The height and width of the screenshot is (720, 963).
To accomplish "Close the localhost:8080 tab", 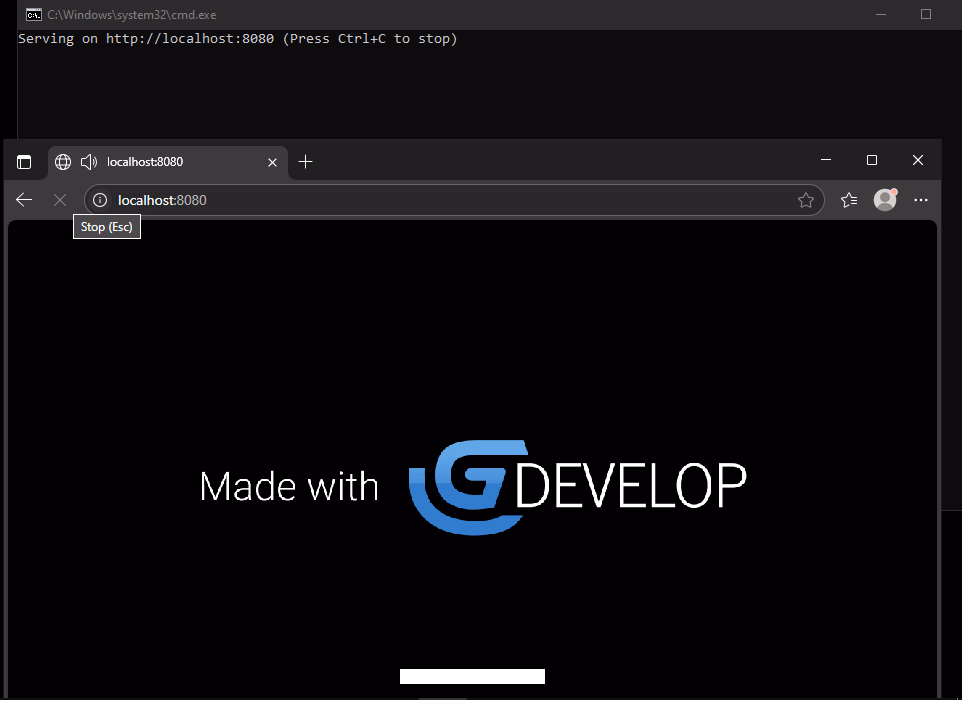I will tap(272, 162).
